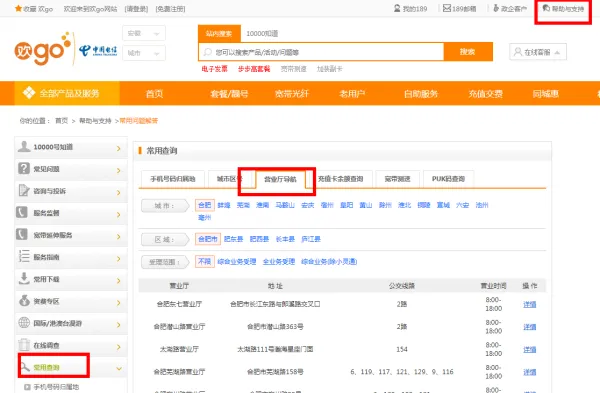Open 帮助与支持 chat bubble icon
Viewport: 600px width, 393px height.
point(546,8)
